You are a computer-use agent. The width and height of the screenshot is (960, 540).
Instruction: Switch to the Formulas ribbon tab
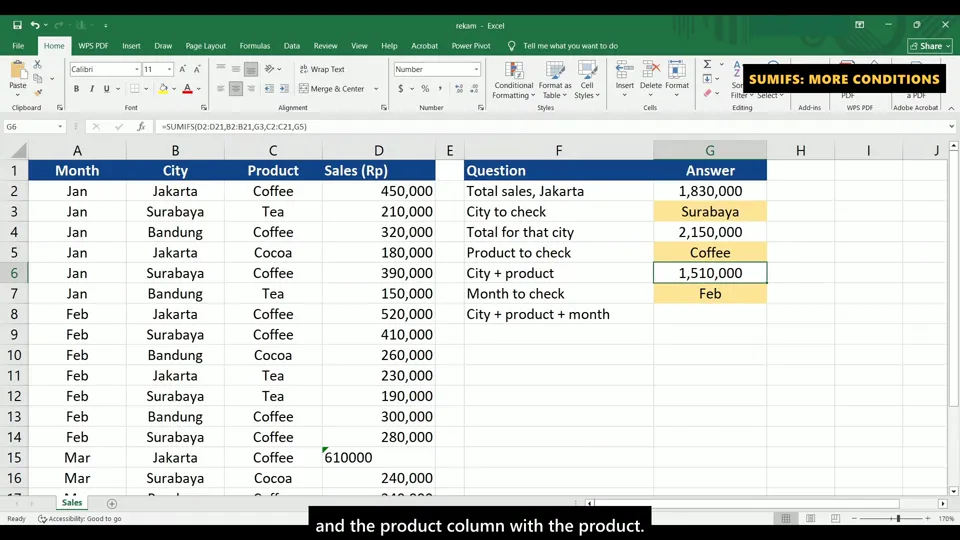click(x=255, y=46)
